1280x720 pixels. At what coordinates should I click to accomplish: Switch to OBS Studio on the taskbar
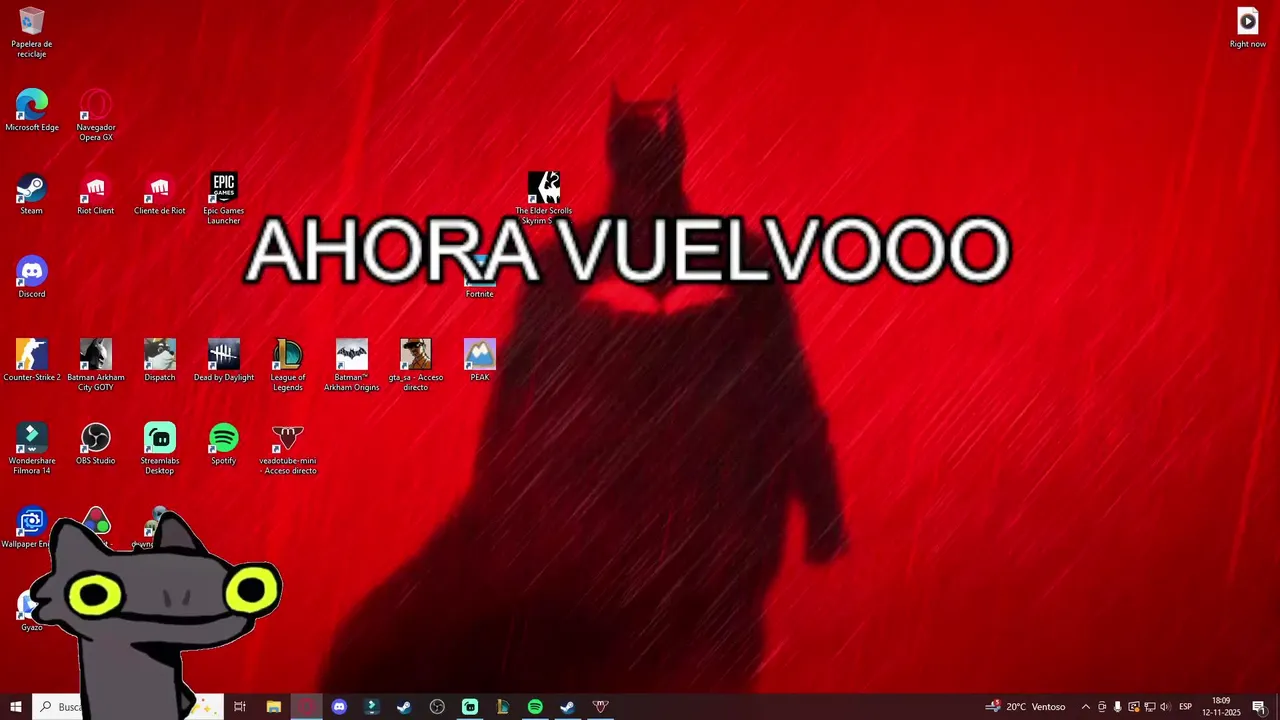[437, 707]
